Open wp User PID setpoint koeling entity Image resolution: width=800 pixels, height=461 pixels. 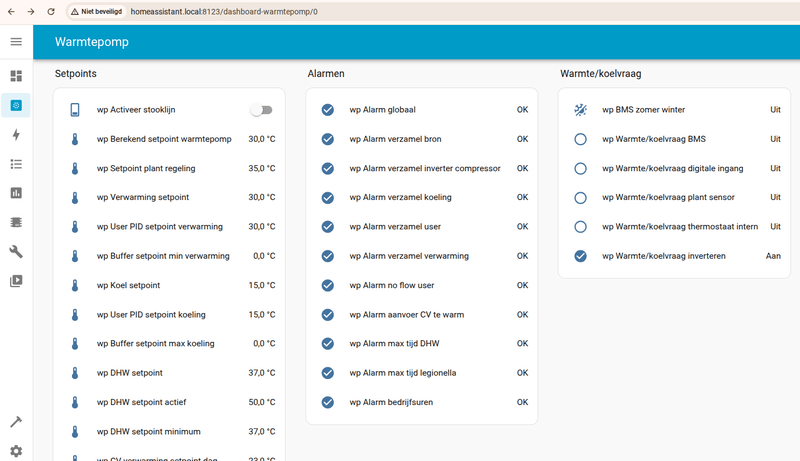[151, 315]
